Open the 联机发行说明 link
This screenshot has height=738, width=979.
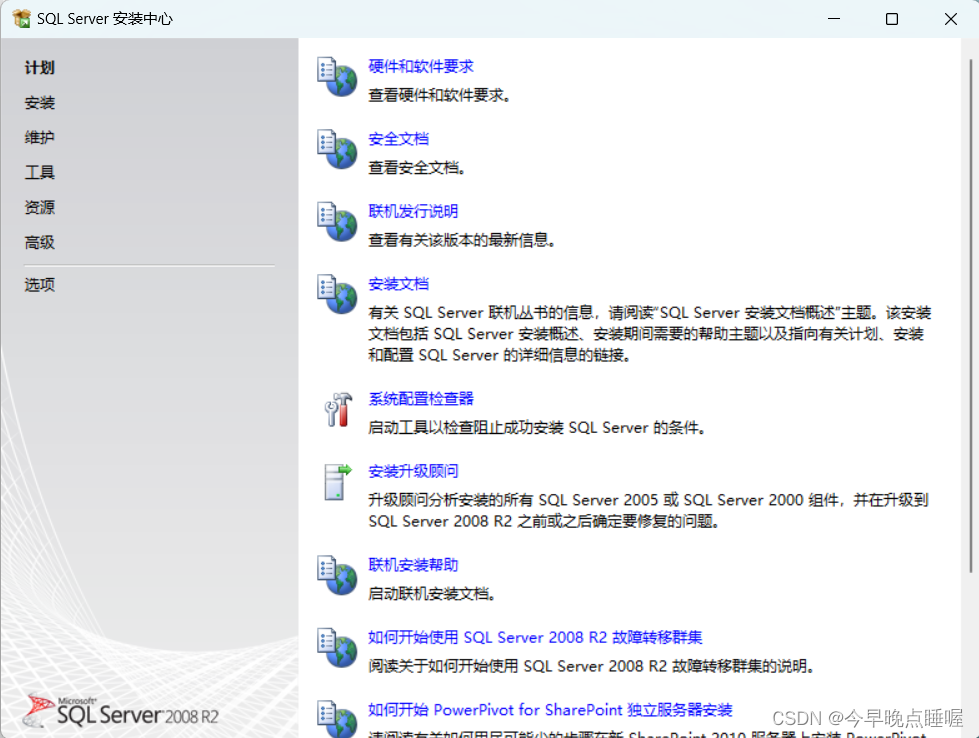413,211
